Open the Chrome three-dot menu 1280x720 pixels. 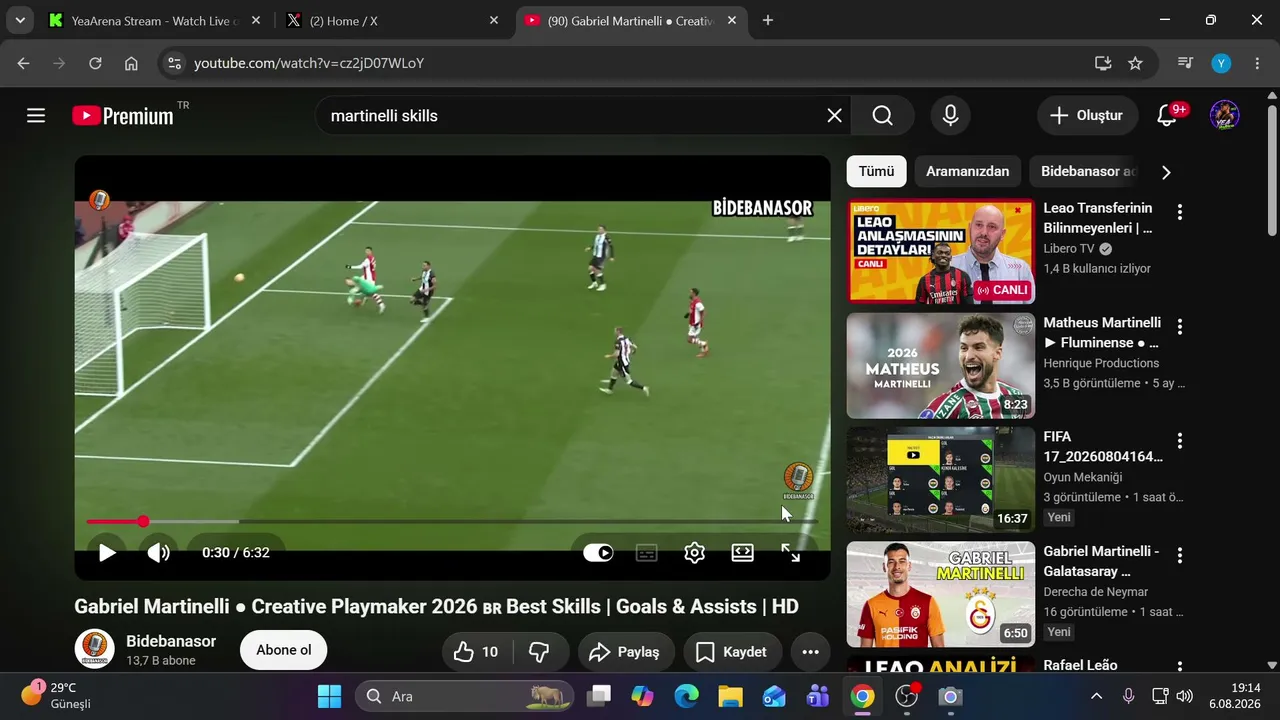(x=1257, y=63)
